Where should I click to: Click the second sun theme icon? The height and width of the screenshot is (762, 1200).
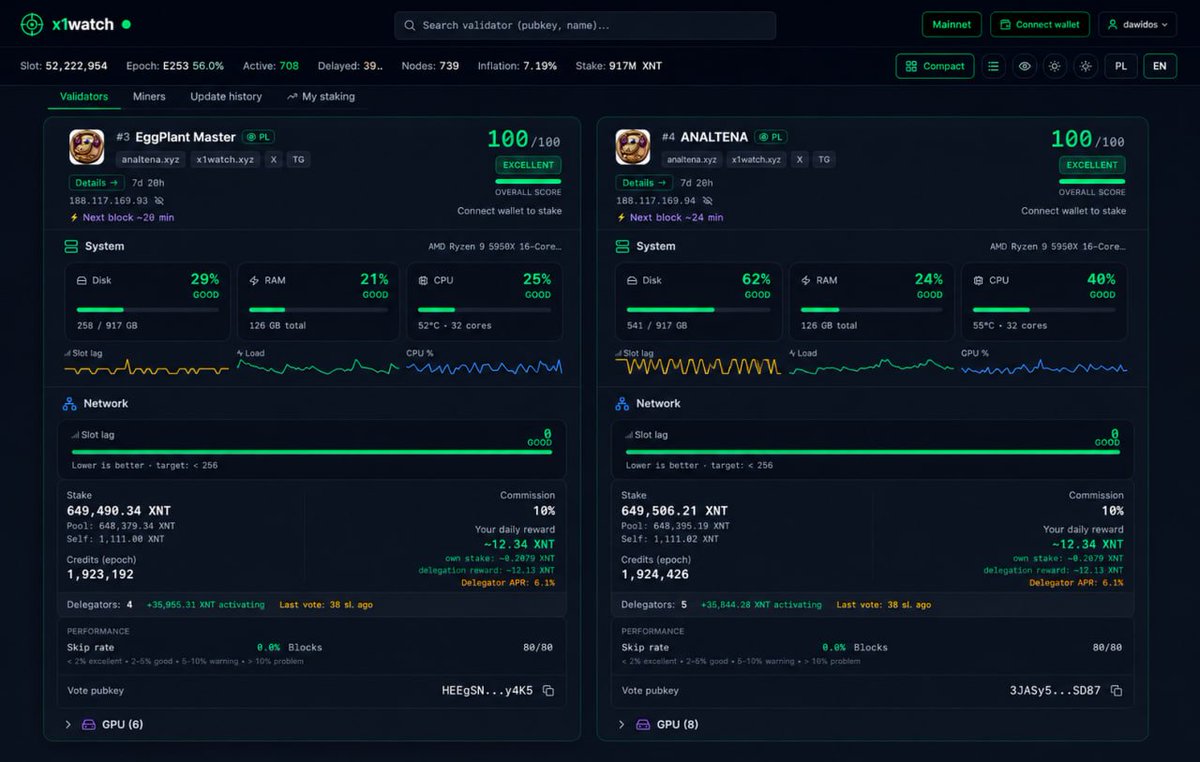coord(1085,66)
